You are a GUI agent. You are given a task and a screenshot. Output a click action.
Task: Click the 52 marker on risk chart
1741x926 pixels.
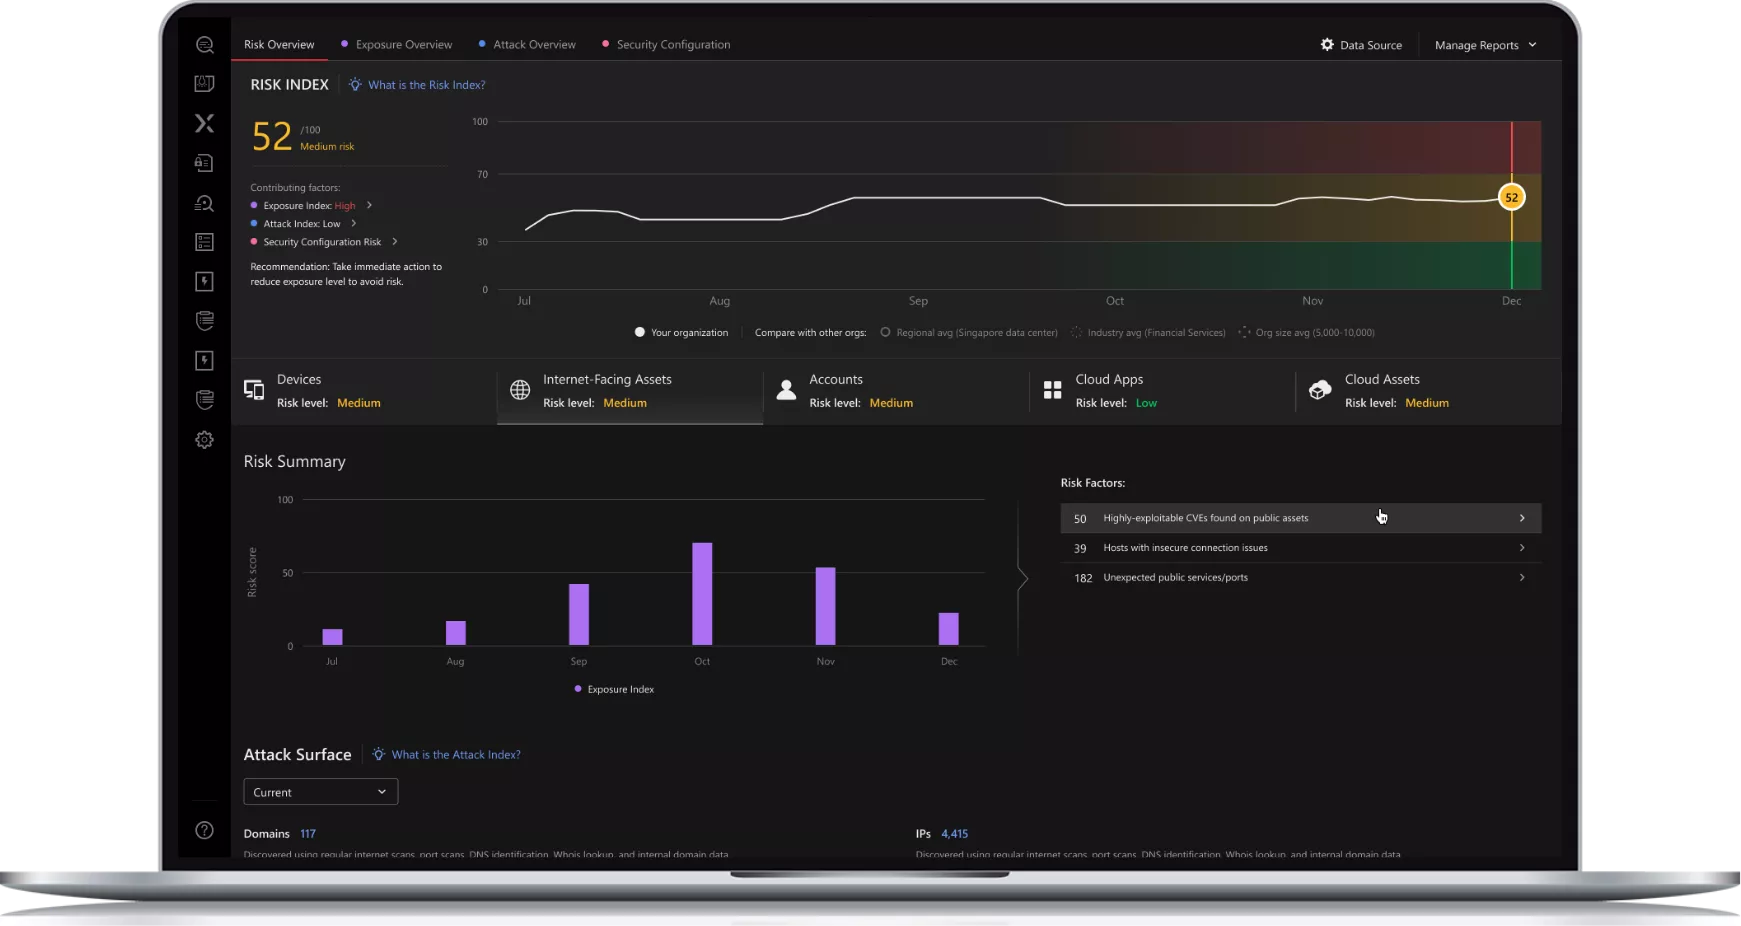coord(1511,197)
